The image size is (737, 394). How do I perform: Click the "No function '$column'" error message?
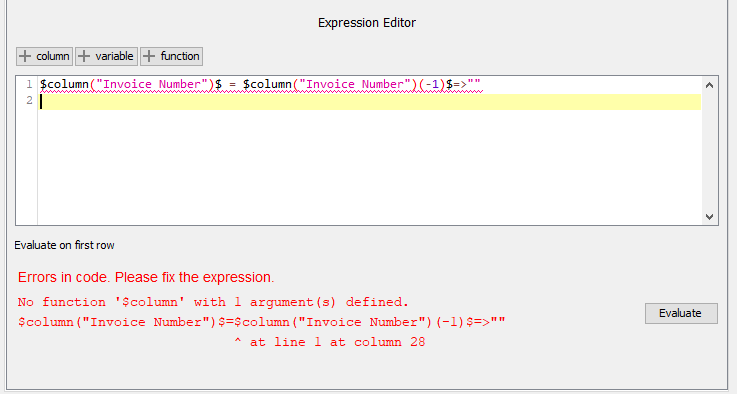(x=213, y=302)
